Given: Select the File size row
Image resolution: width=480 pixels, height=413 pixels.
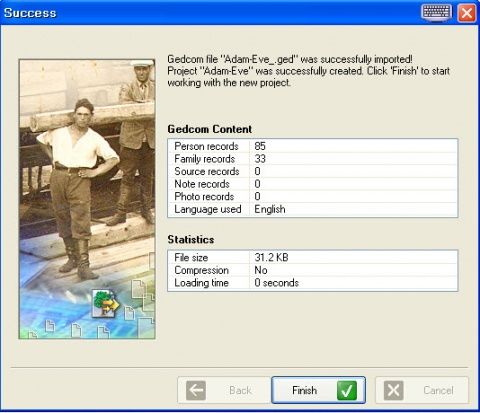Looking at the screenshot, I should point(313,257).
